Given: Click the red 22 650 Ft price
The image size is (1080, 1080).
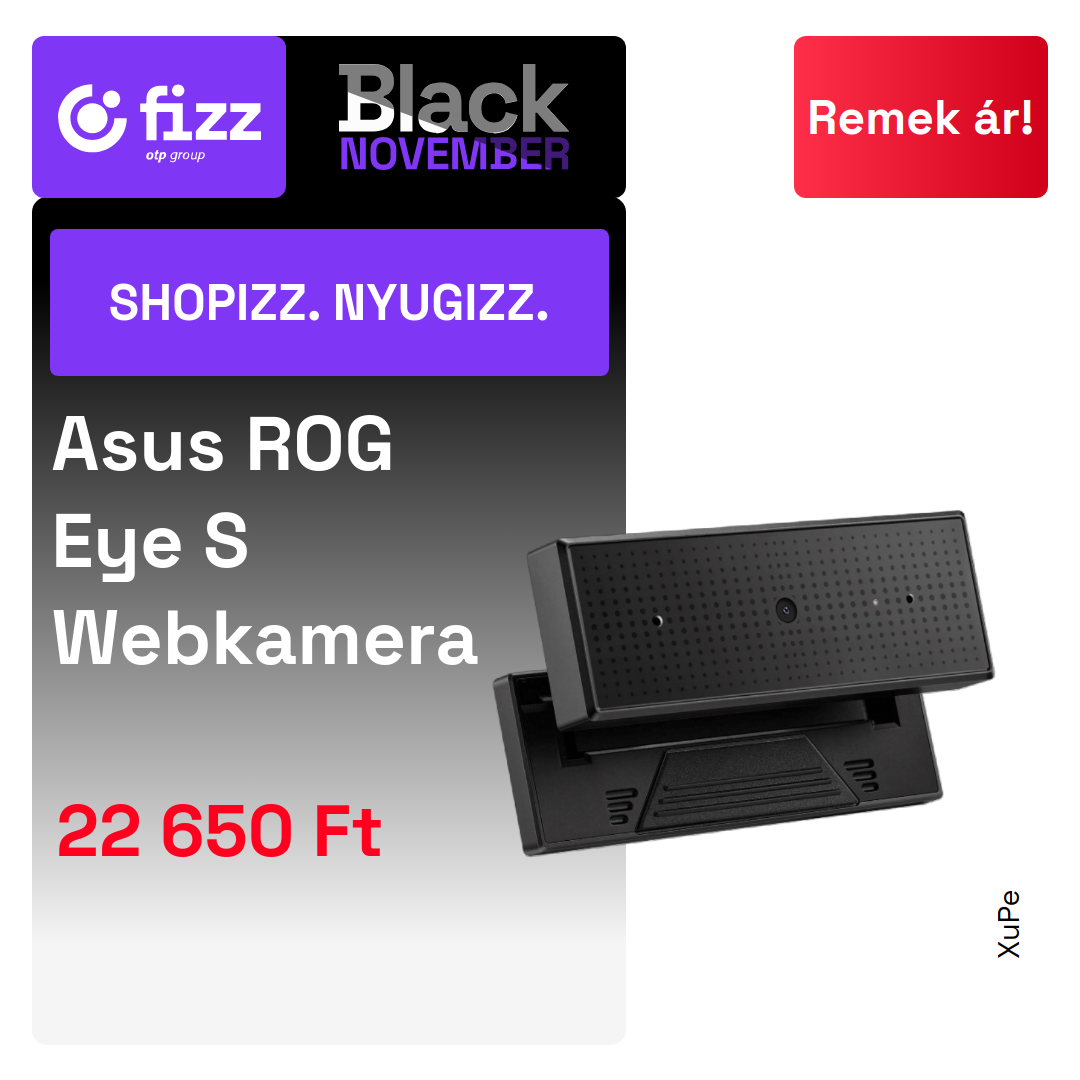Looking at the screenshot, I should tap(219, 831).
